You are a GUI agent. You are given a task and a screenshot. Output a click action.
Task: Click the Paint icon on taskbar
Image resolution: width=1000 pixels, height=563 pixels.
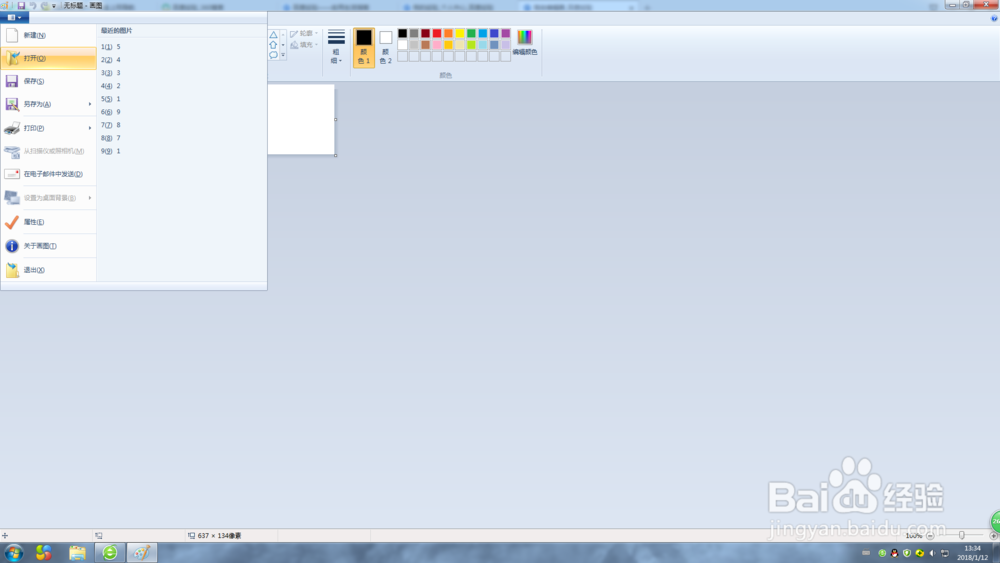[142, 552]
